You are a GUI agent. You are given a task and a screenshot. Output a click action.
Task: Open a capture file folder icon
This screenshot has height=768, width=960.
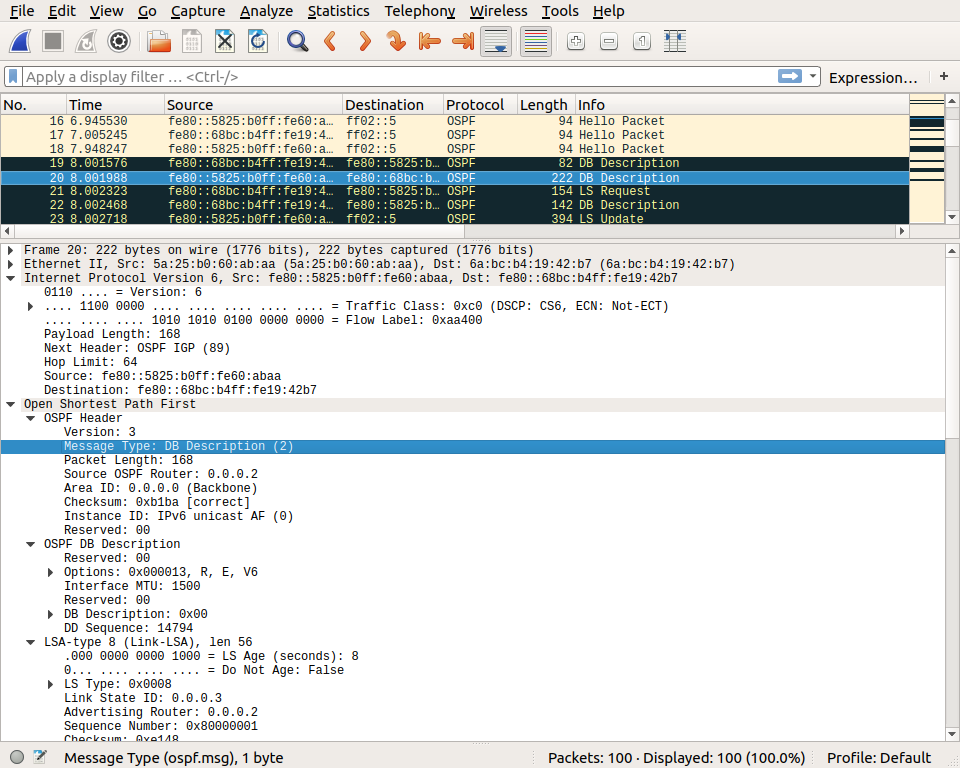(x=159, y=42)
